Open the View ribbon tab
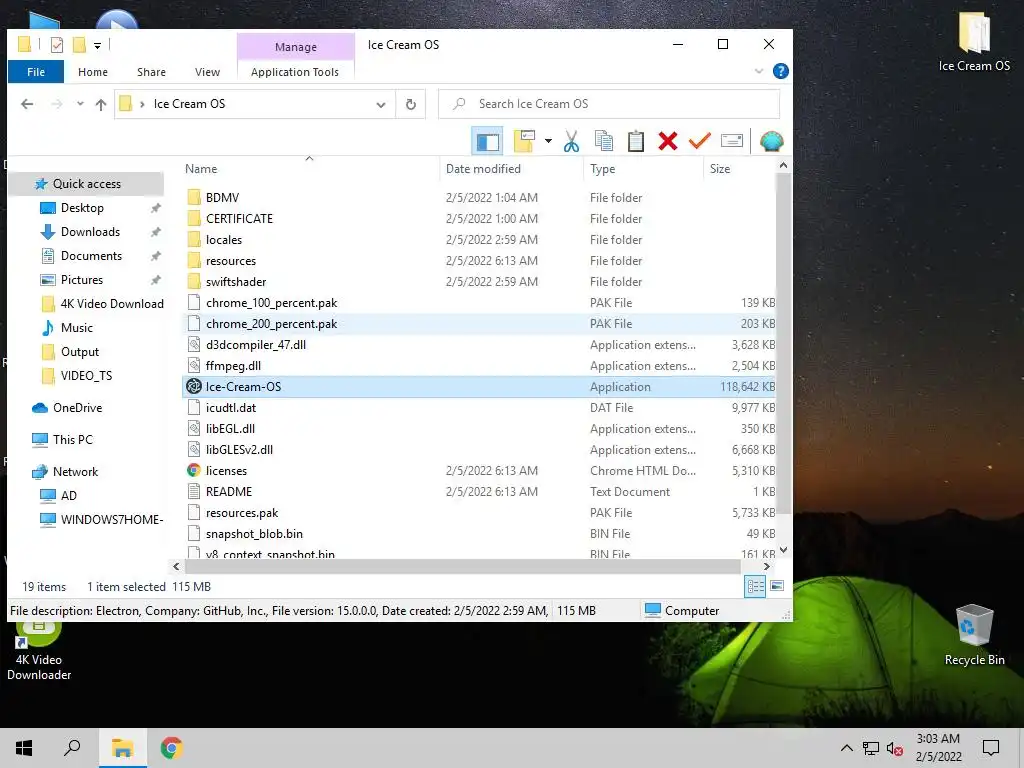 tap(208, 72)
